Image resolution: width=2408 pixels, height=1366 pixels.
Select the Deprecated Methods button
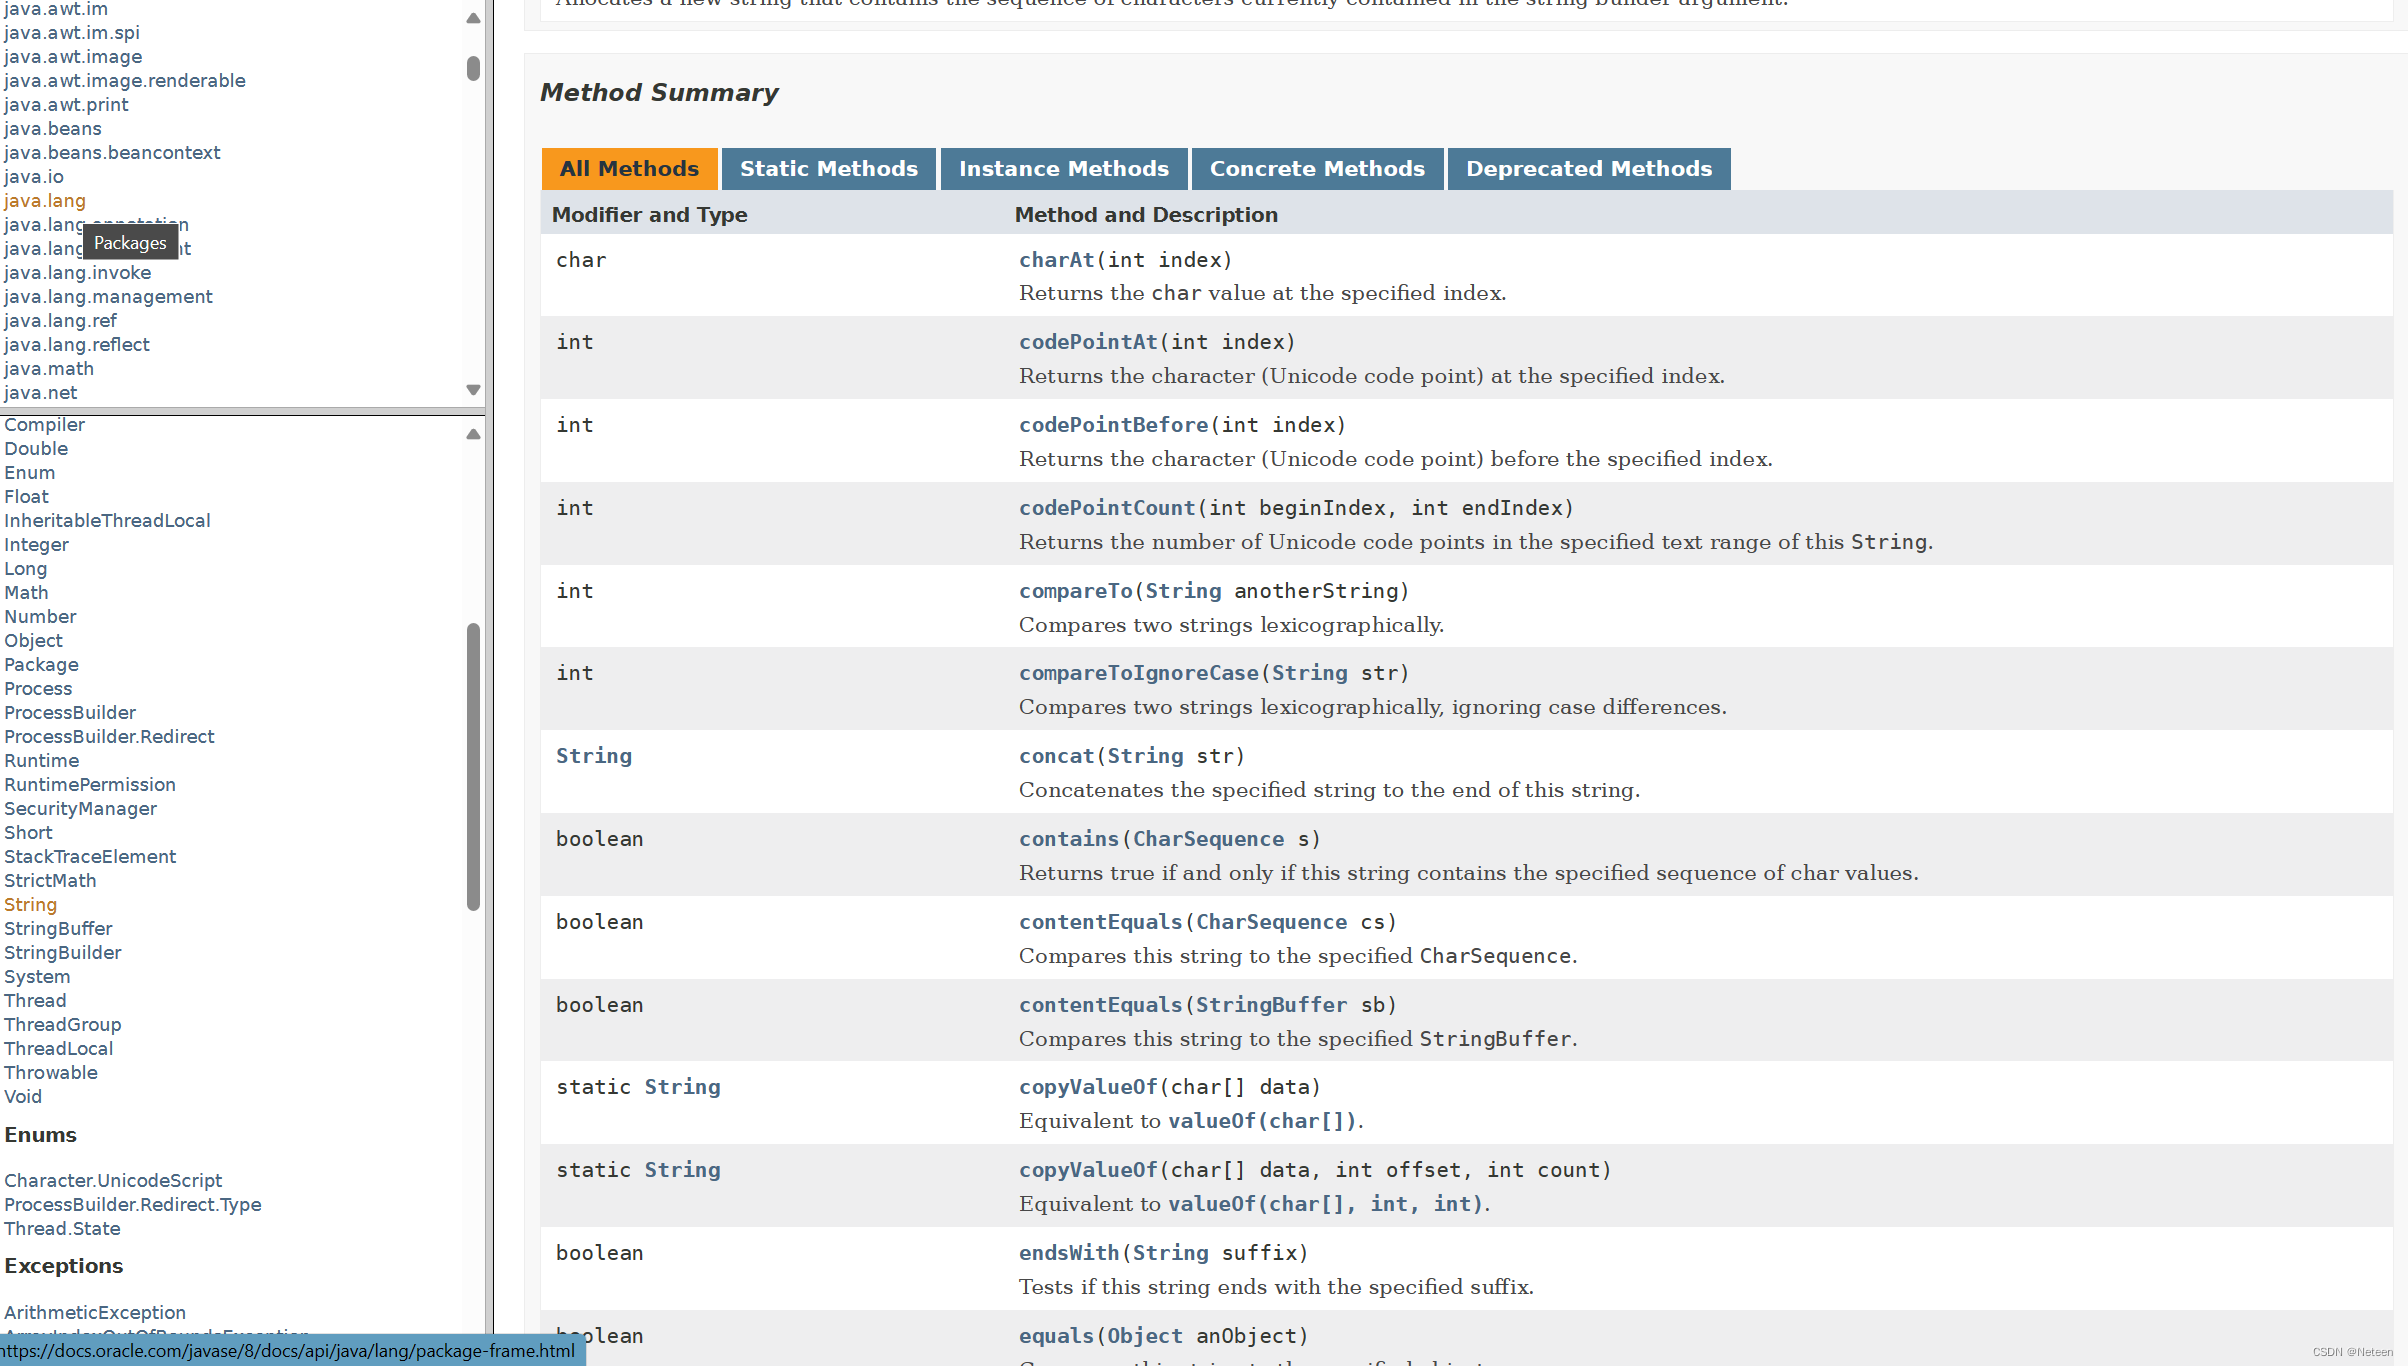tap(1586, 167)
